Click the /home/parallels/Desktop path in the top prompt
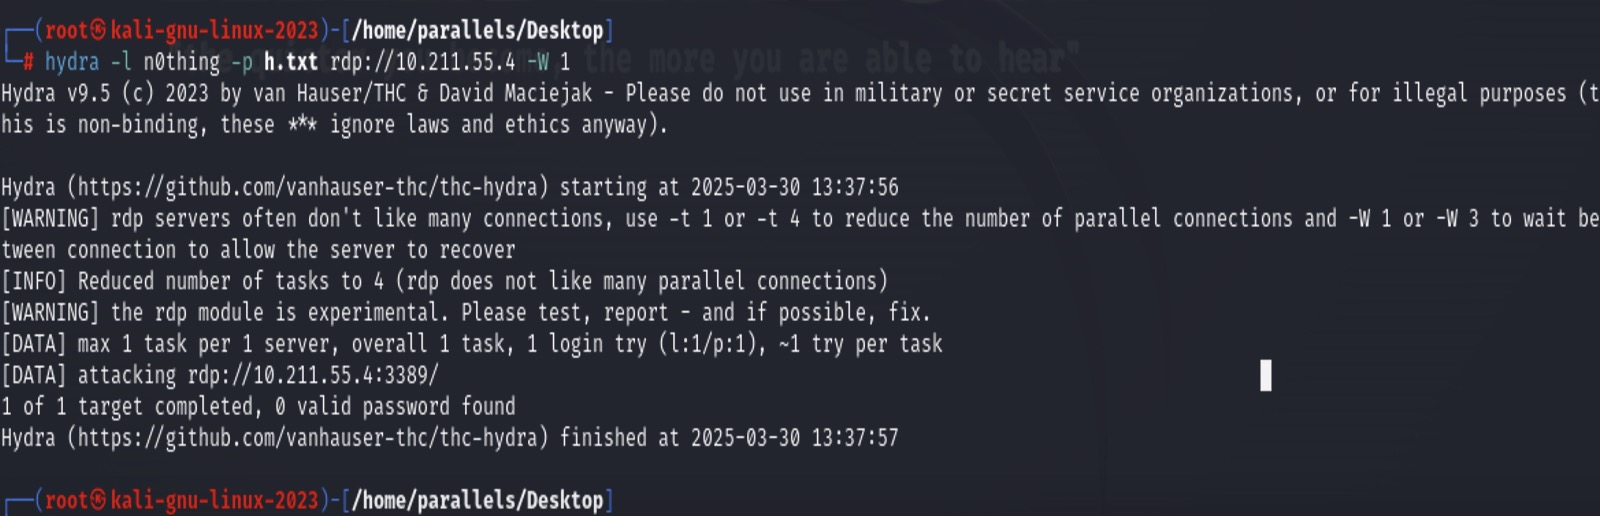 click(477, 30)
